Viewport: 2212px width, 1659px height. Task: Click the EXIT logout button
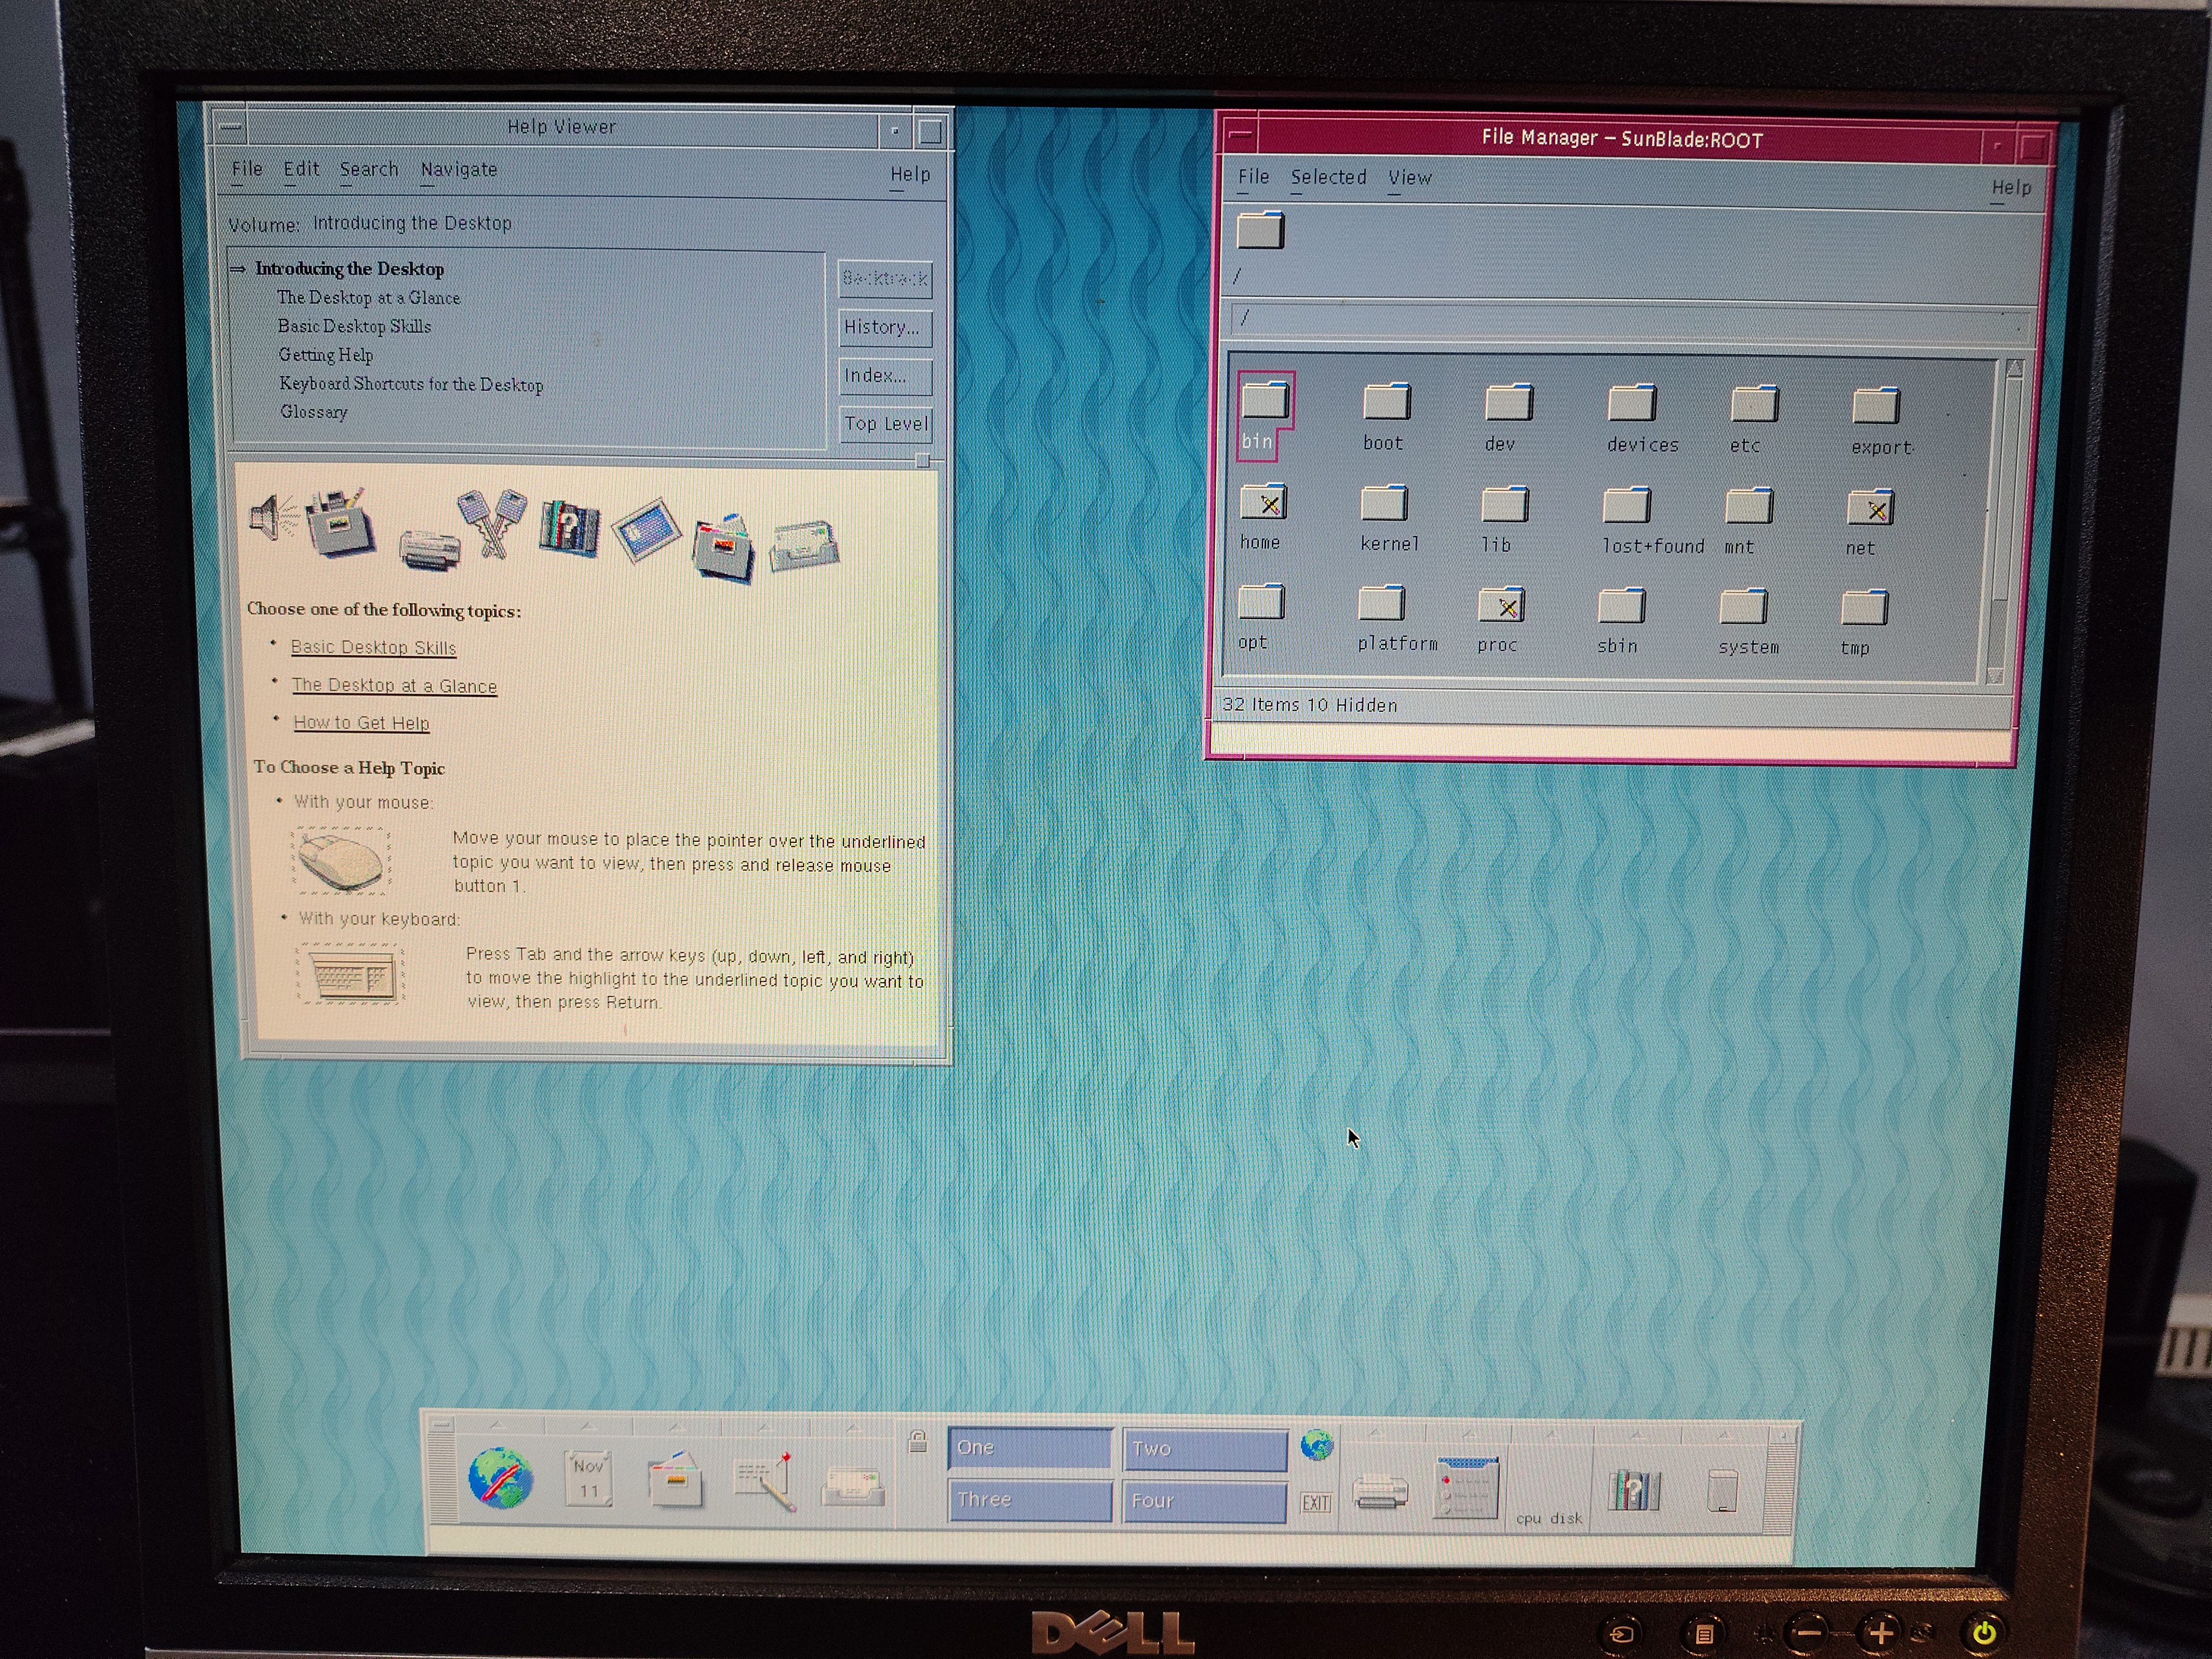point(1315,1503)
